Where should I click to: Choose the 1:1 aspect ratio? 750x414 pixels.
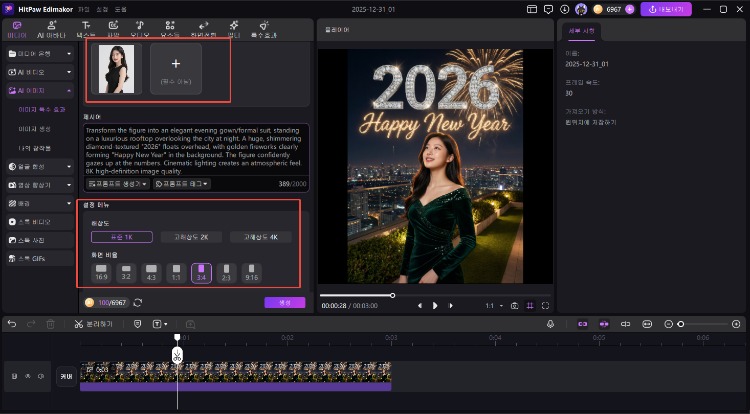tap(176, 273)
